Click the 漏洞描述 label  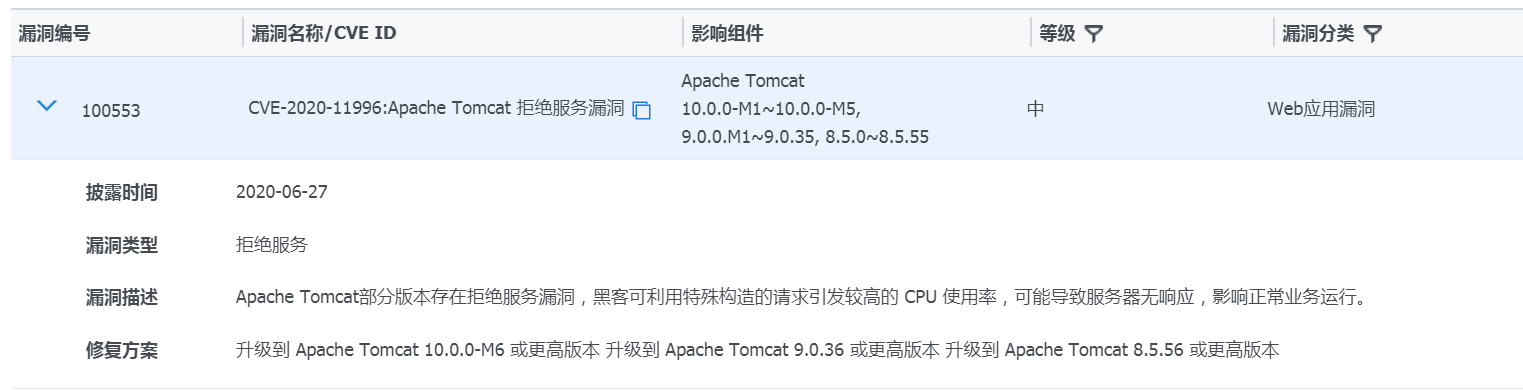click(x=122, y=298)
